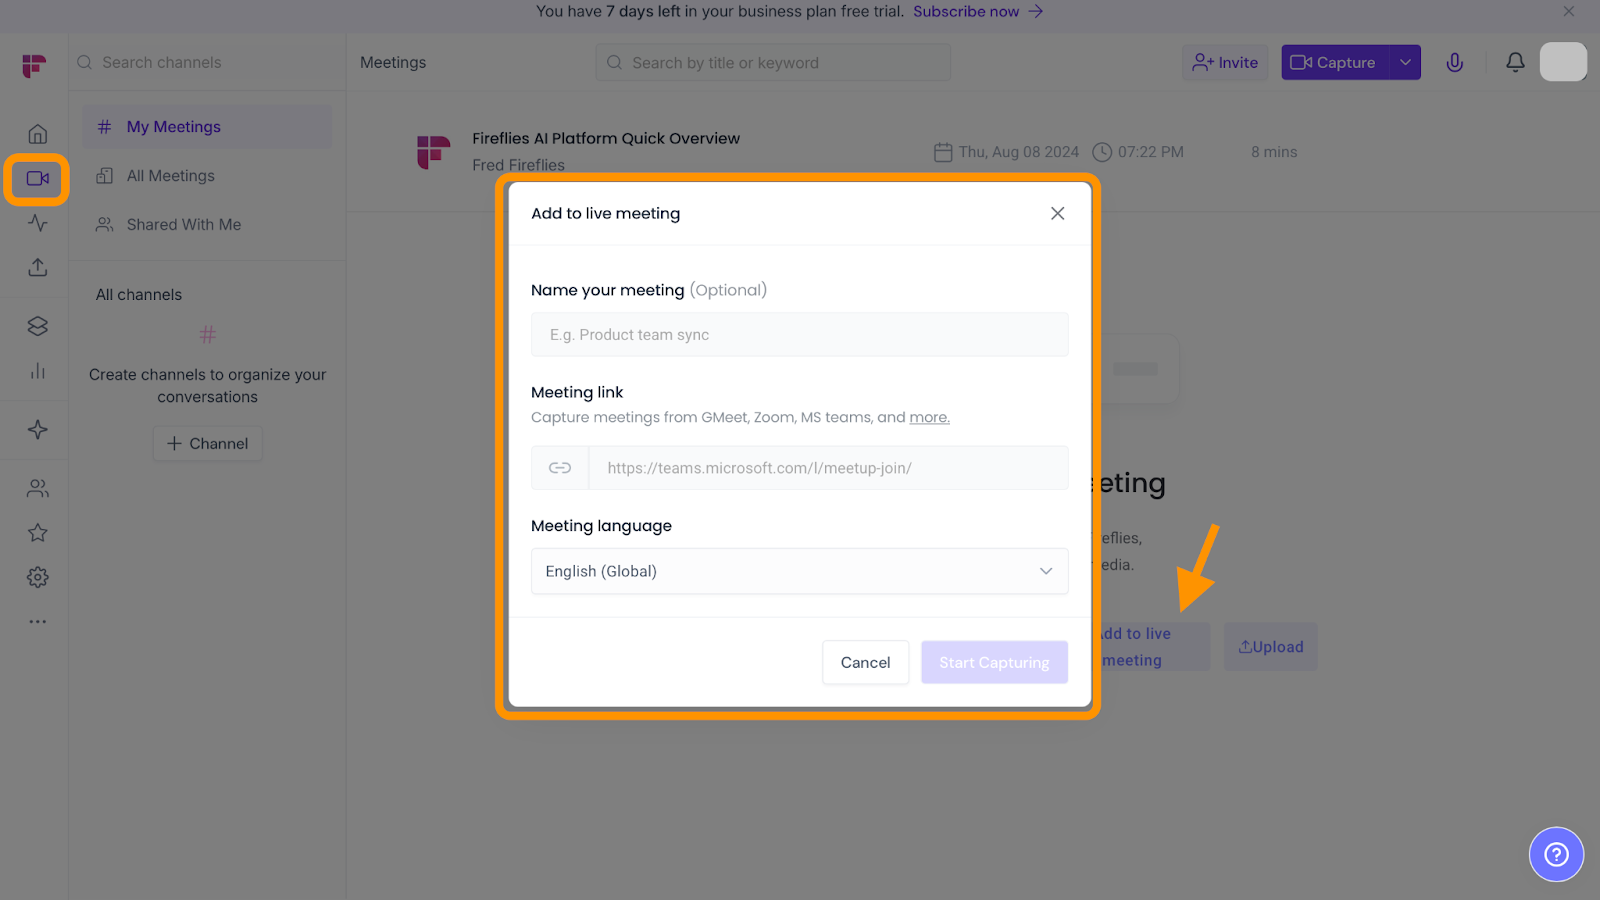Open the help question mark button
The image size is (1600, 900).
point(1556,854)
